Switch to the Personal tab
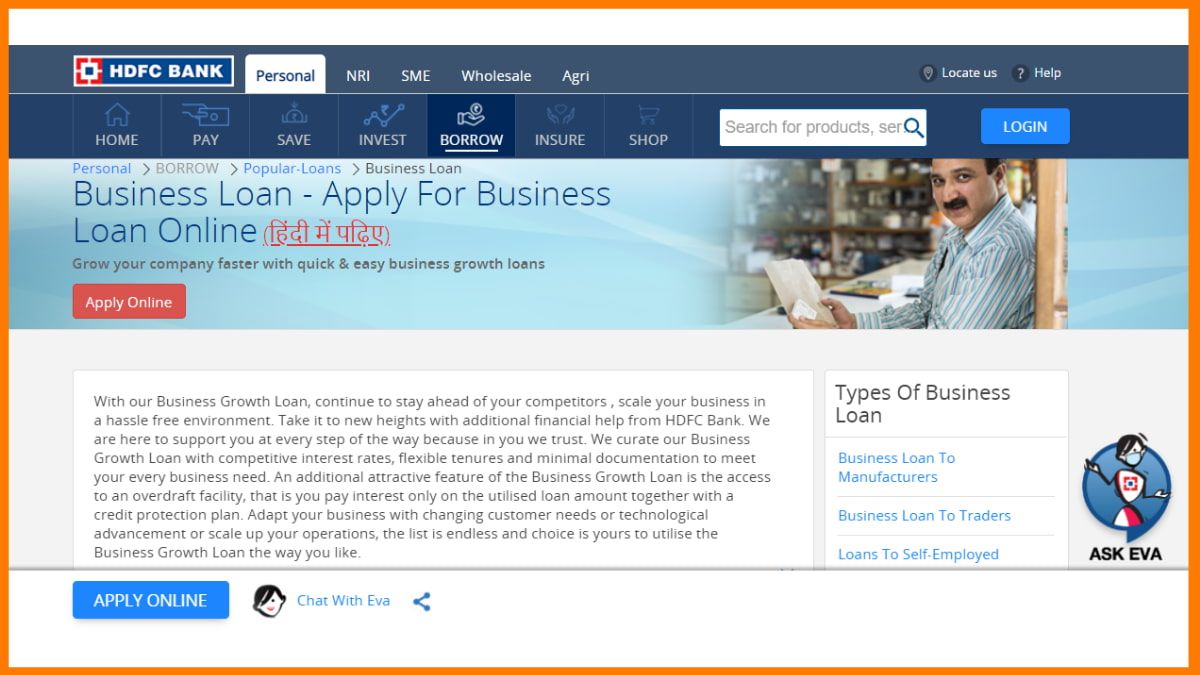1200x675 pixels. [285, 75]
